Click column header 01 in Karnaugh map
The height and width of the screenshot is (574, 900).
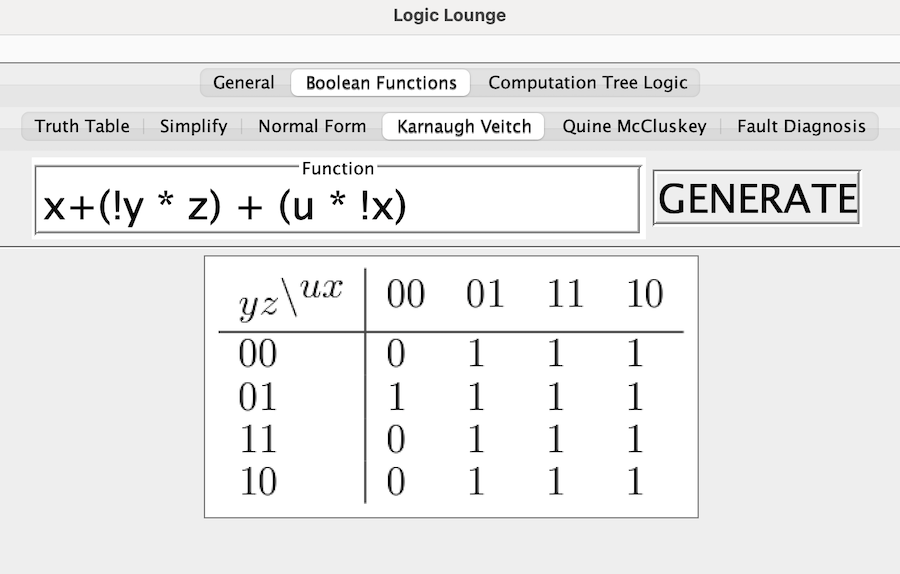point(485,293)
